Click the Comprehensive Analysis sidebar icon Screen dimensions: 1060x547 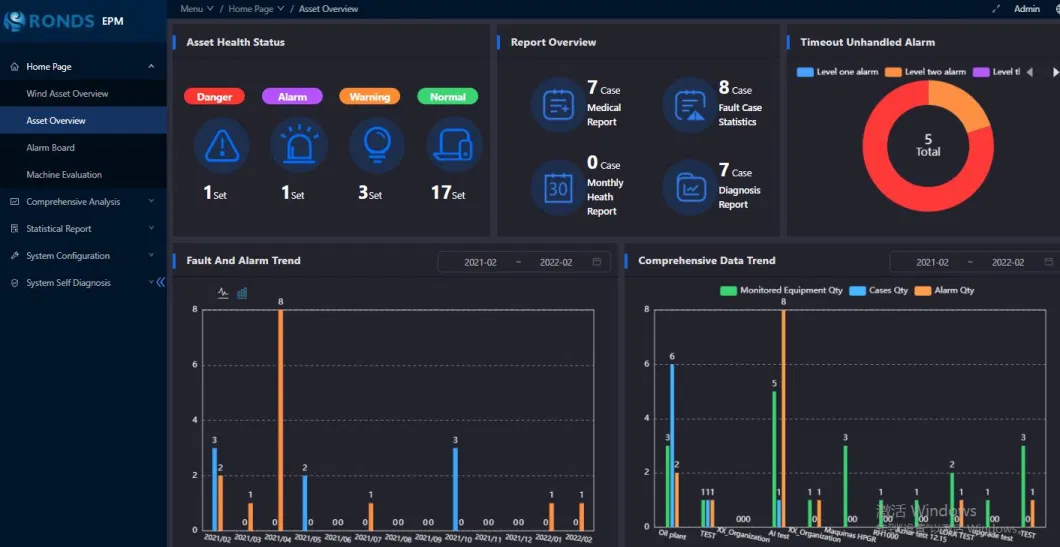coord(14,201)
